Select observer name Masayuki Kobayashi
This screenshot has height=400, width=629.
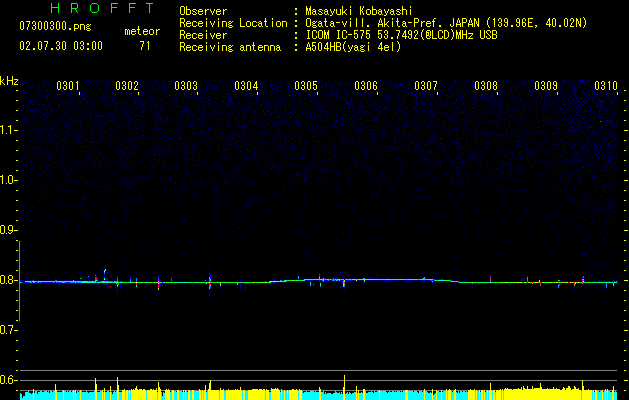(359, 12)
